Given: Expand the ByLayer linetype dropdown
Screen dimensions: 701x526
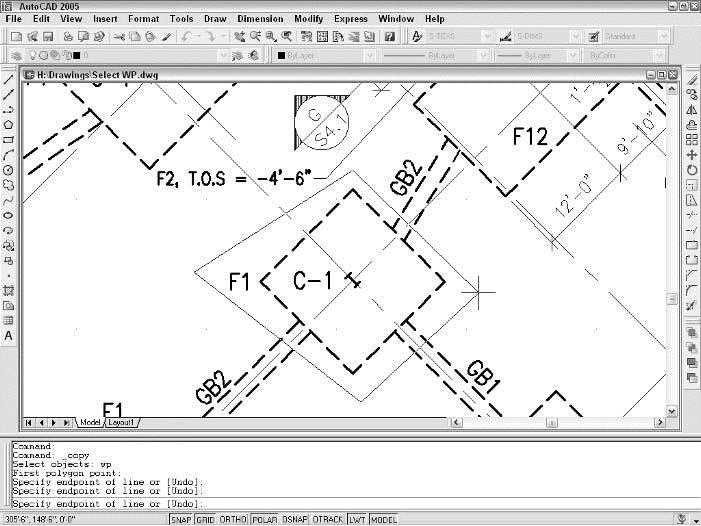Looking at the screenshot, I should [483, 55].
